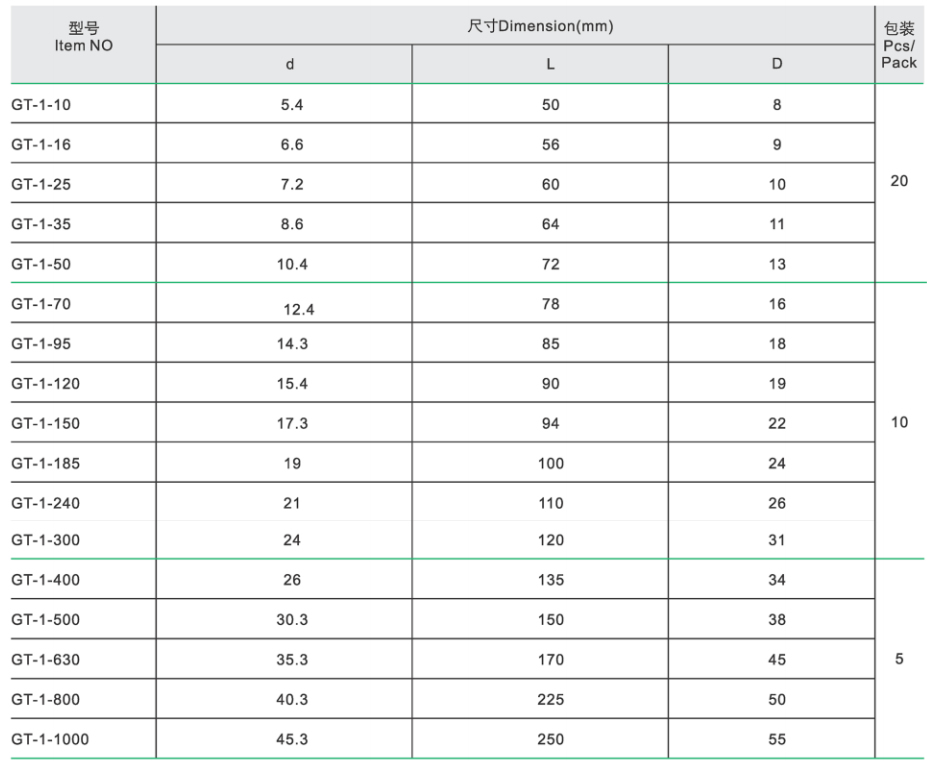Screen dimensions: 927x761
Task: Click the pack quantity 10 cell
Action: (x=899, y=422)
